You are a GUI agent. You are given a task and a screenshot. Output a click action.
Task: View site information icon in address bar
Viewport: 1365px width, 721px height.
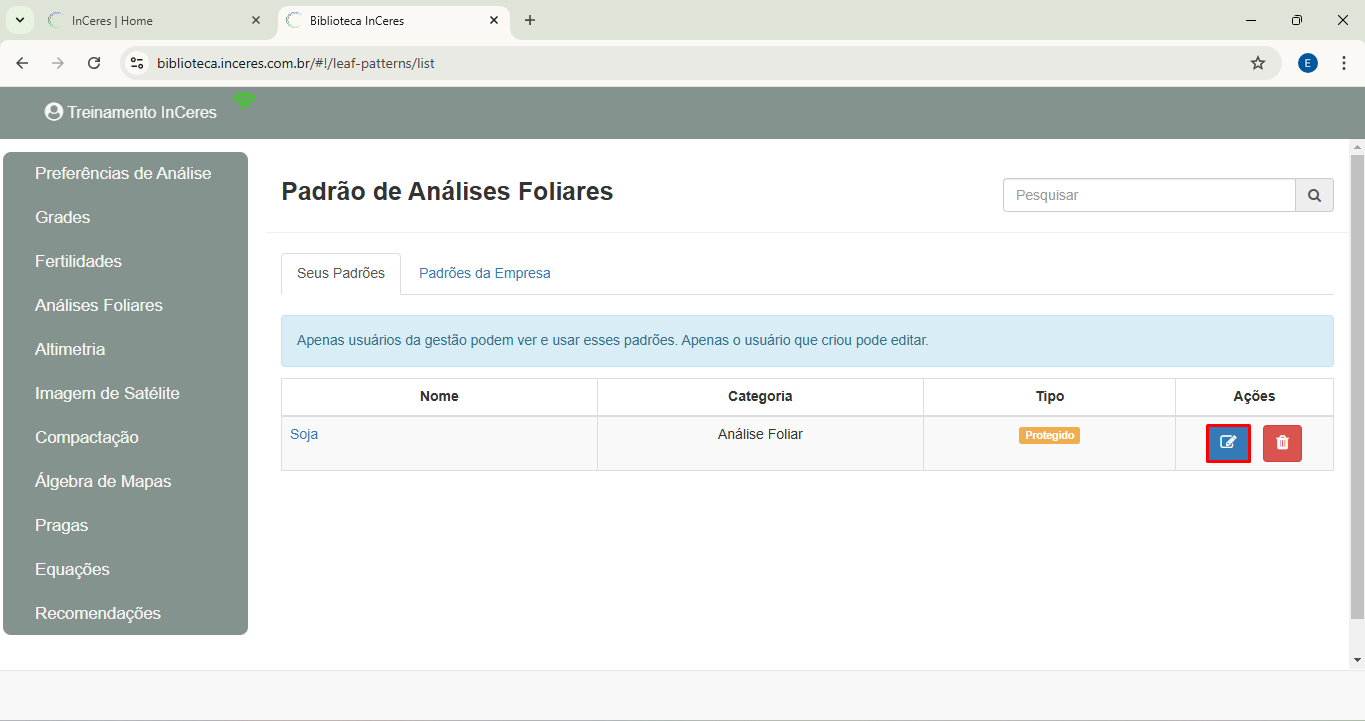point(138,63)
